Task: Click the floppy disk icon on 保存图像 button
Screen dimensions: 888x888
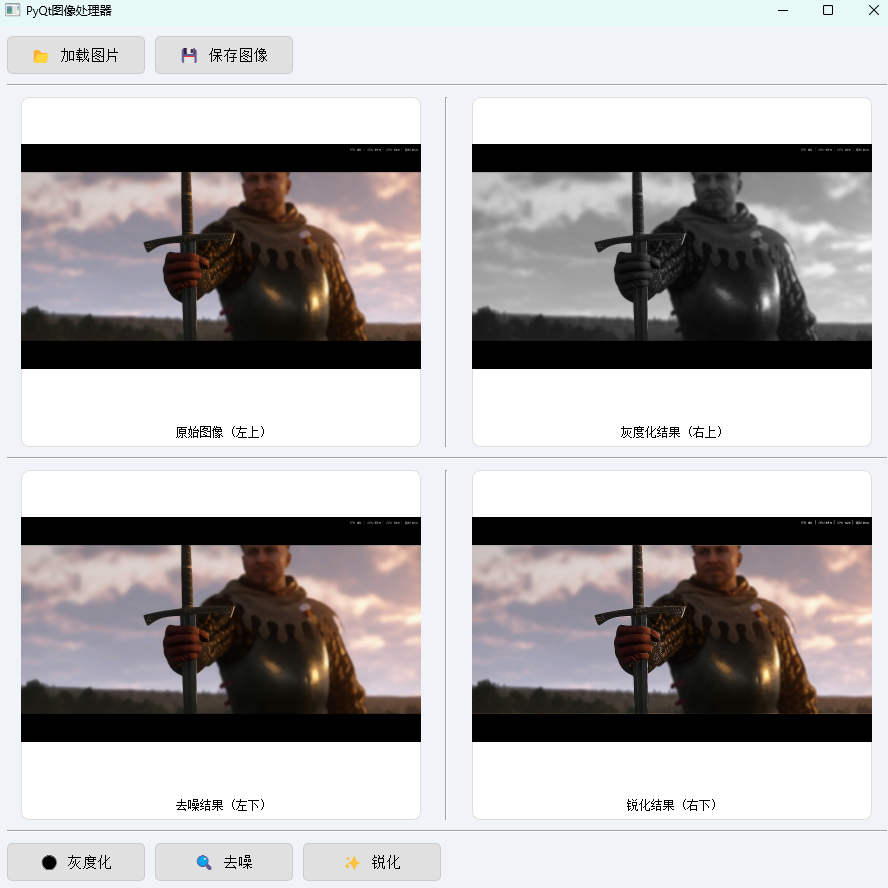Action: coord(187,55)
